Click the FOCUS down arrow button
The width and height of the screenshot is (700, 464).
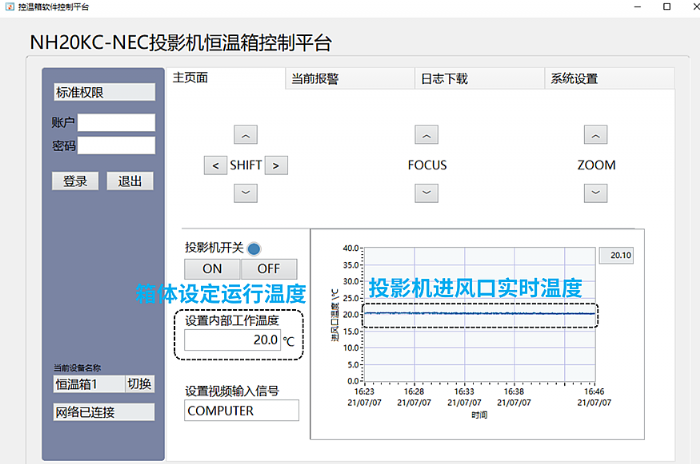click(427, 193)
